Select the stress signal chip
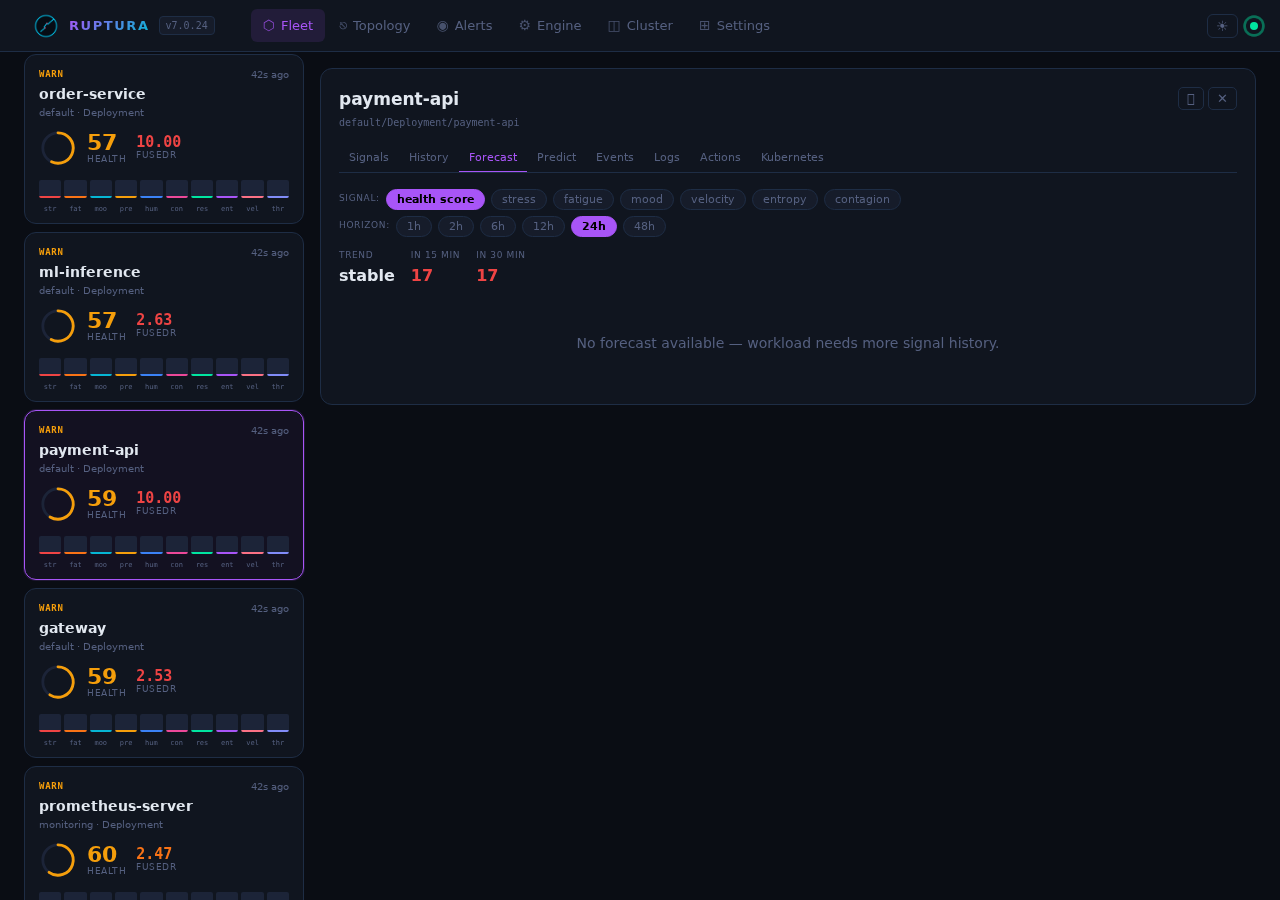This screenshot has width=1280, height=900. point(519,199)
